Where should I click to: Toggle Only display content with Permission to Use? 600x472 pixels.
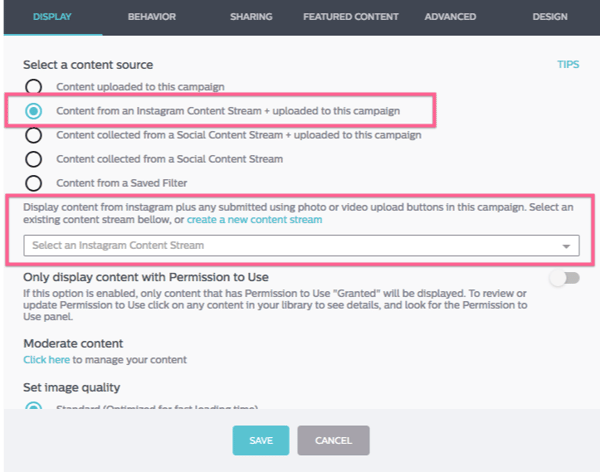(x=565, y=278)
